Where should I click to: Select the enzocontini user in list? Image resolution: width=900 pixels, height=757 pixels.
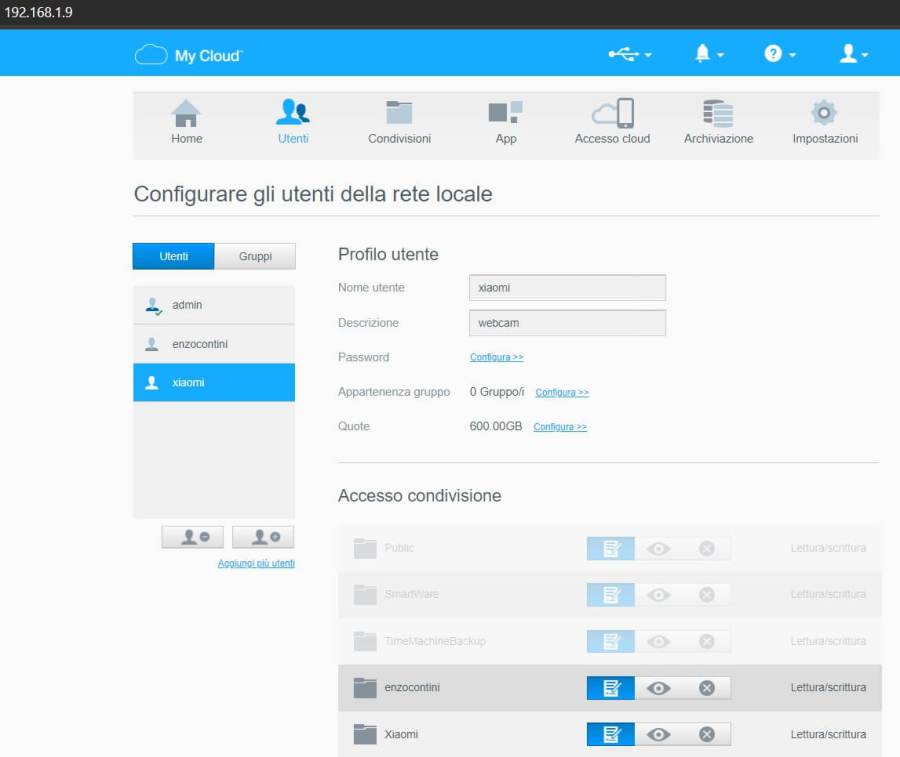[214, 344]
